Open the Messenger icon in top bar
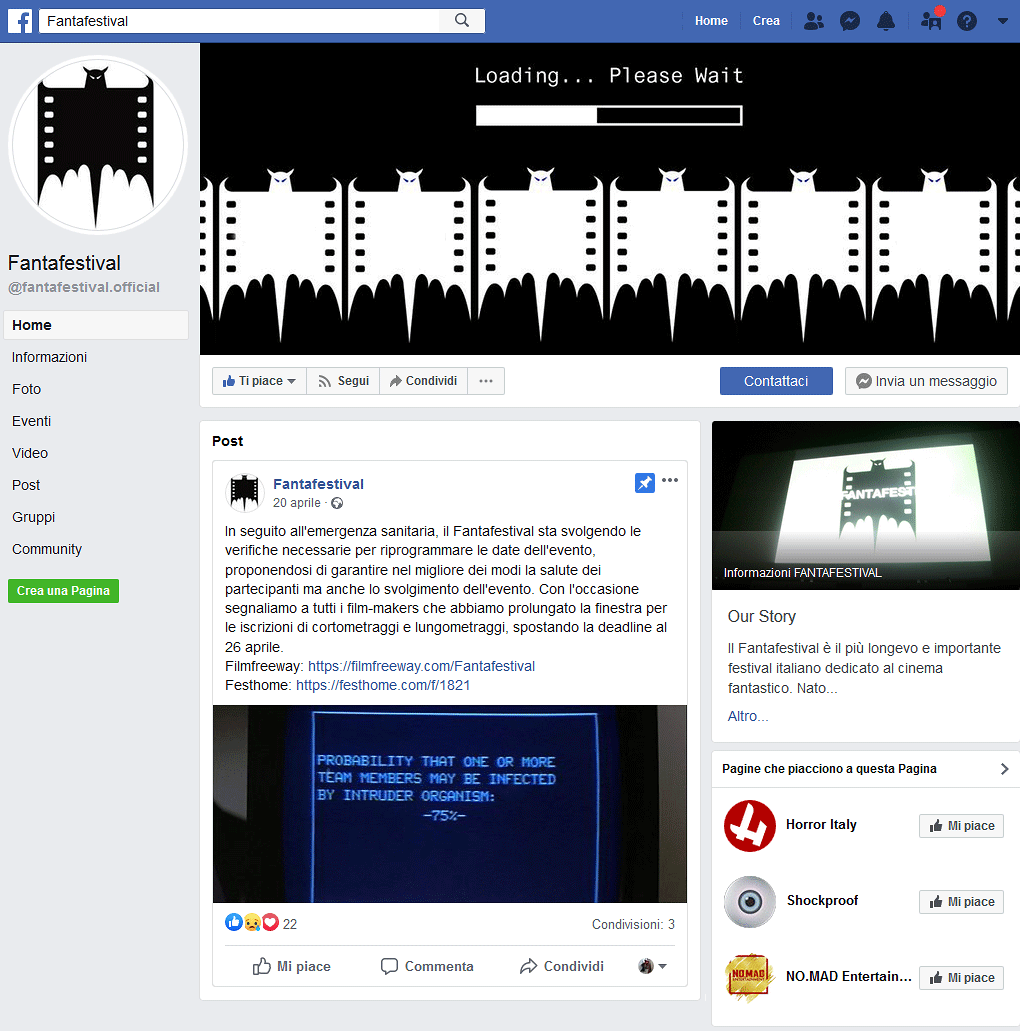Viewport: 1020px width, 1031px height. click(x=850, y=21)
